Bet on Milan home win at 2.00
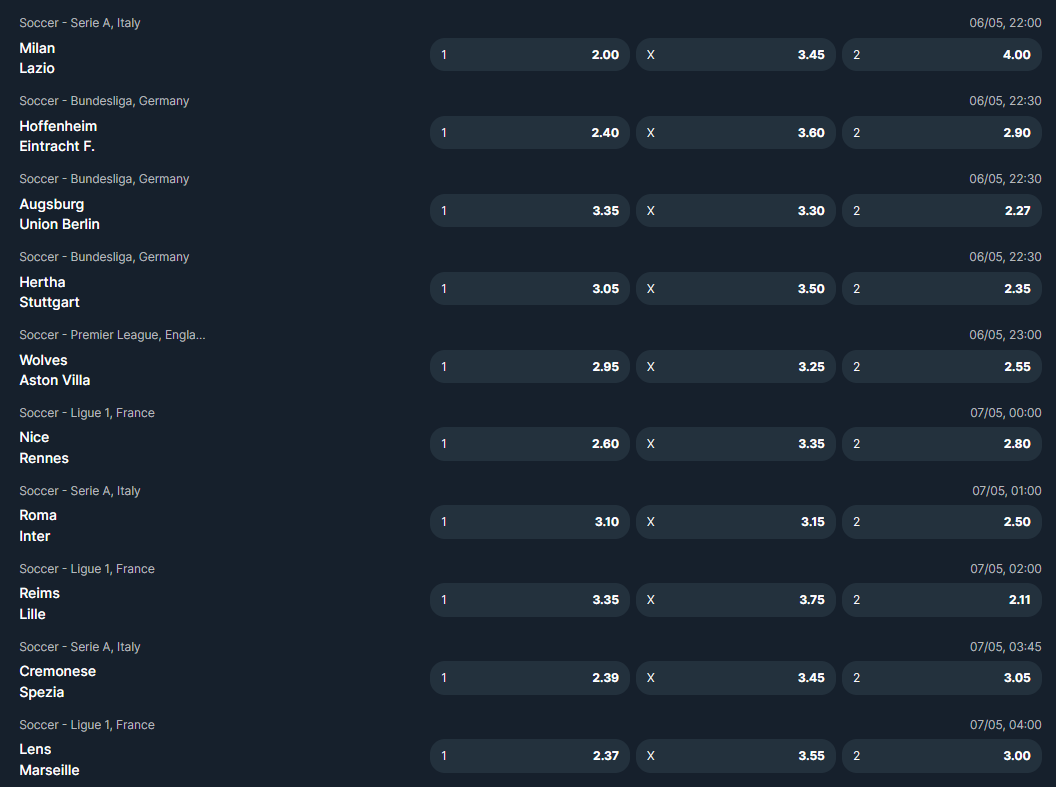Image resolution: width=1056 pixels, height=787 pixels. click(530, 55)
